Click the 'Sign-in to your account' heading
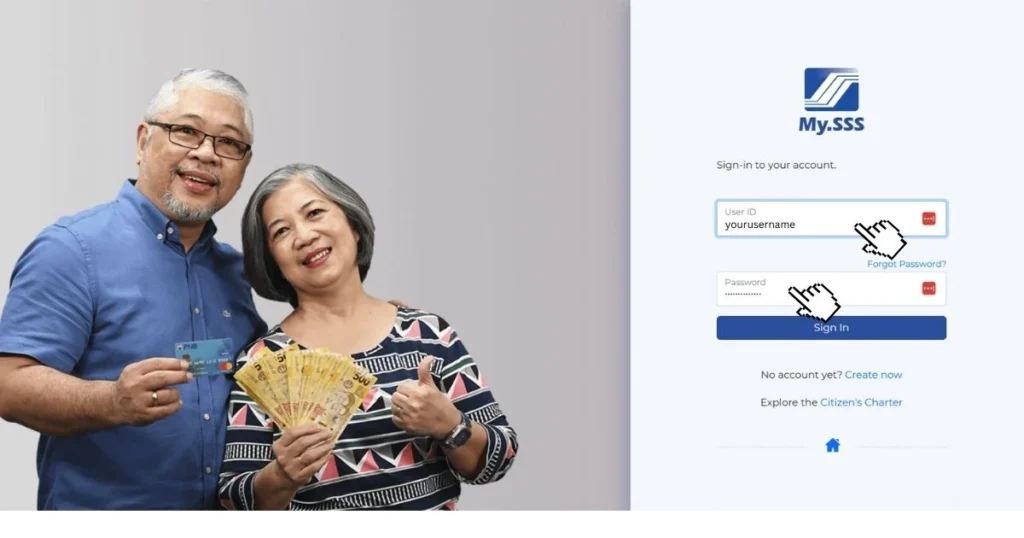The height and width of the screenshot is (538, 1024). click(776, 165)
